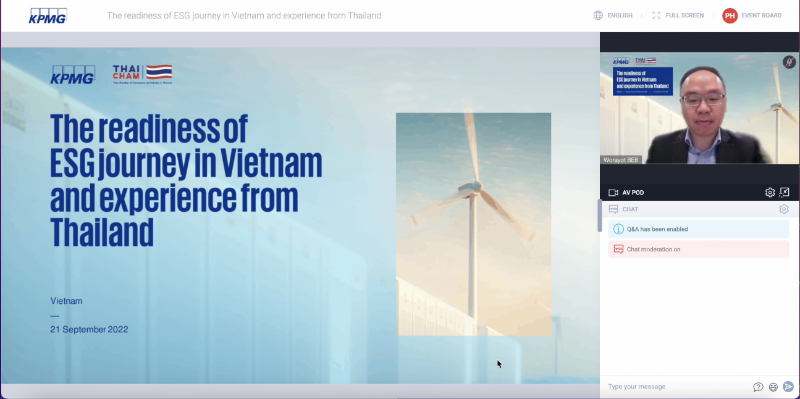The image size is (800, 399).
Task: Click the mute indicator on video
Action: coord(789,62)
